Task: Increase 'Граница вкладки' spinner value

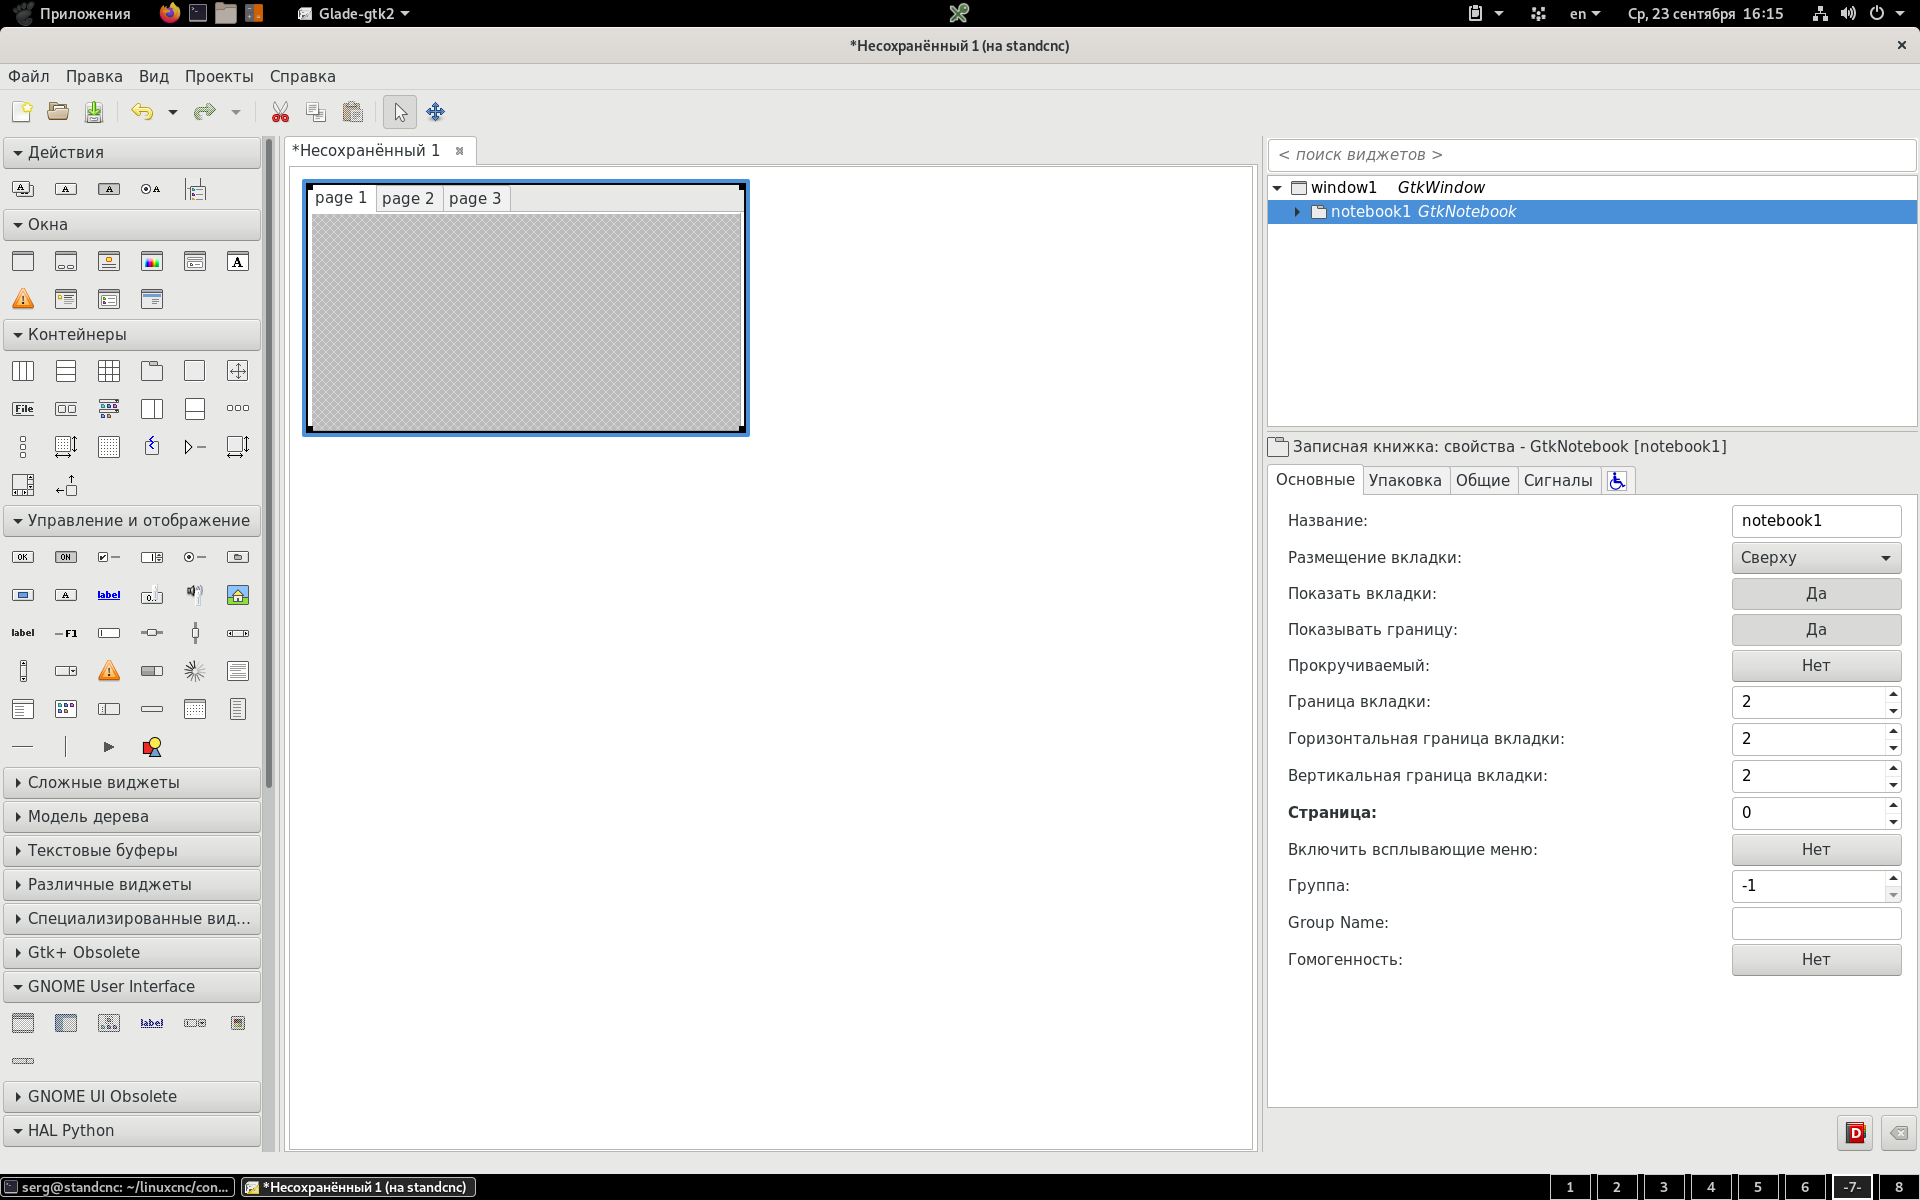Action: coord(1892,694)
